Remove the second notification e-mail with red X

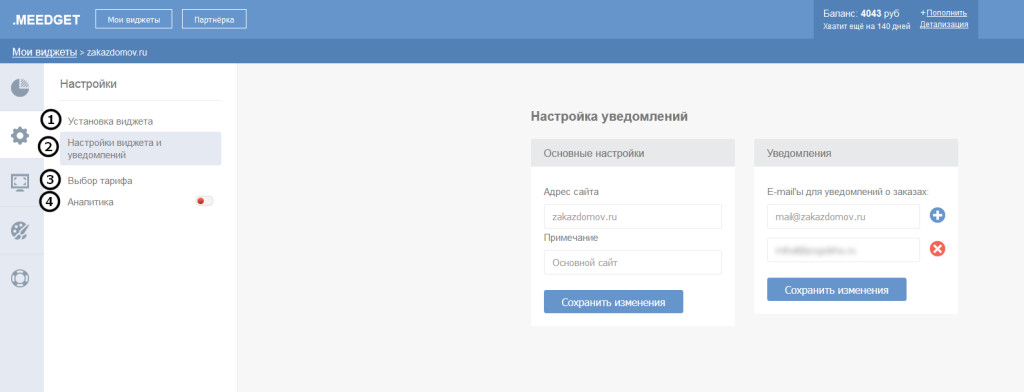click(x=937, y=249)
